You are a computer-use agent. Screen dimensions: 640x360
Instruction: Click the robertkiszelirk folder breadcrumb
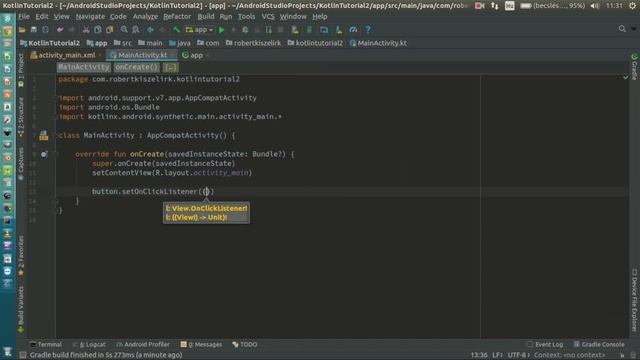coord(253,43)
